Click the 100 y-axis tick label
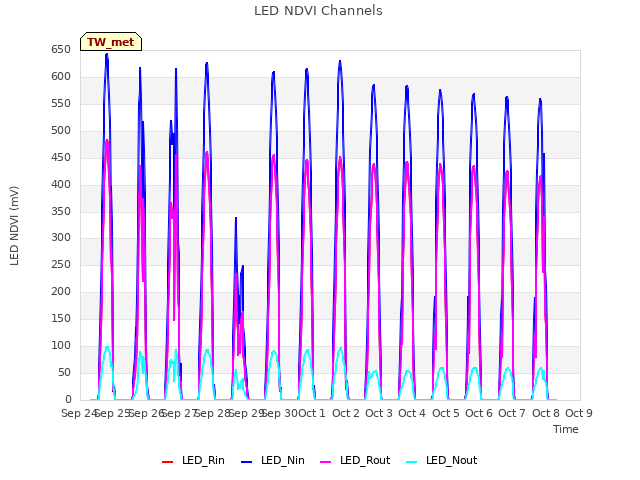 (x=61, y=345)
